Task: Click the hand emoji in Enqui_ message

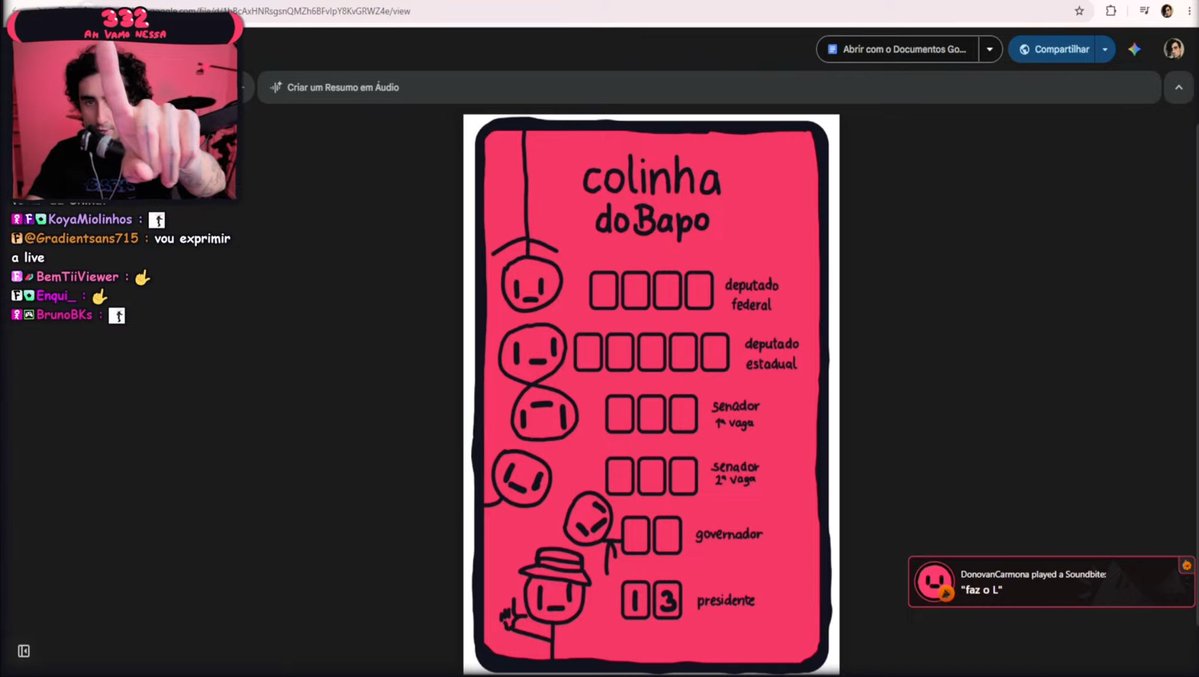Action: [99, 296]
